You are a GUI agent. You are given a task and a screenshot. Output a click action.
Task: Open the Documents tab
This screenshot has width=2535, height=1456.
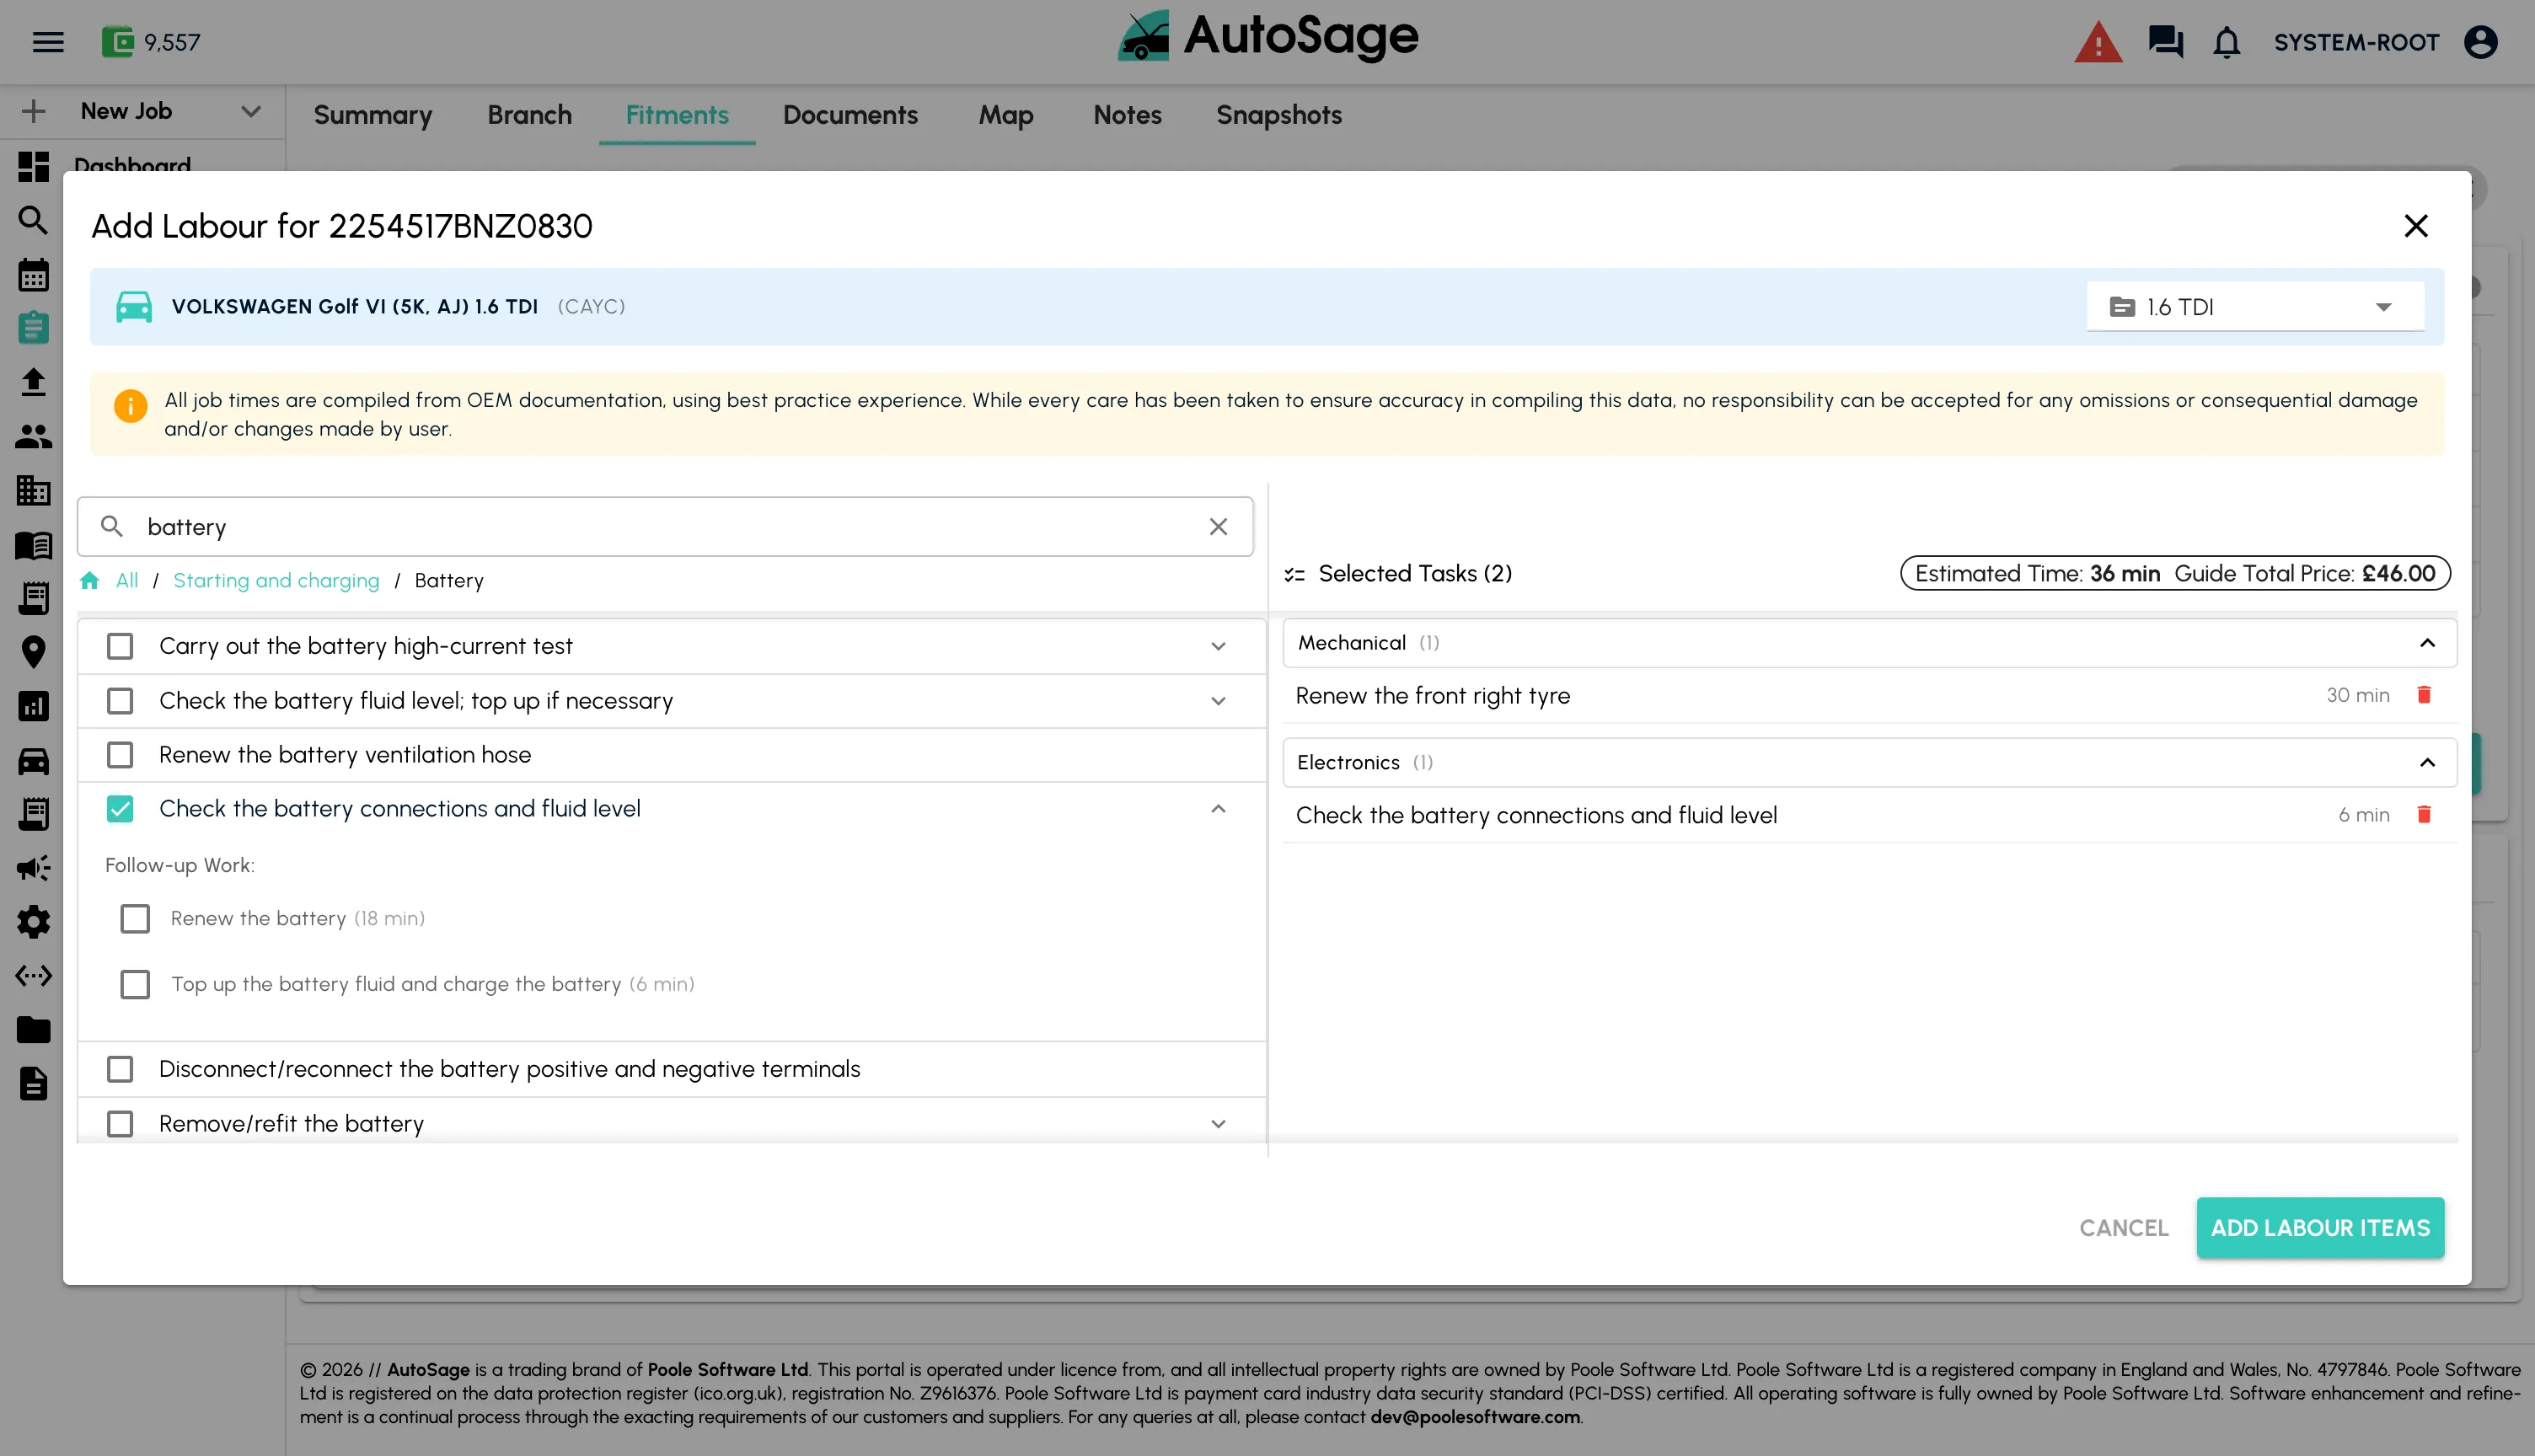click(850, 115)
